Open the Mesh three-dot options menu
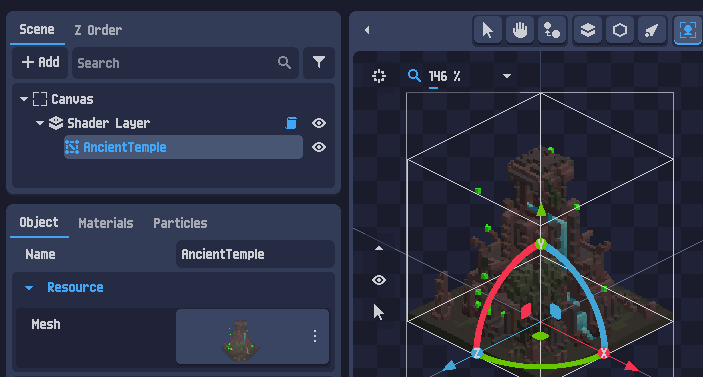This screenshot has height=377, width=703. point(315,336)
